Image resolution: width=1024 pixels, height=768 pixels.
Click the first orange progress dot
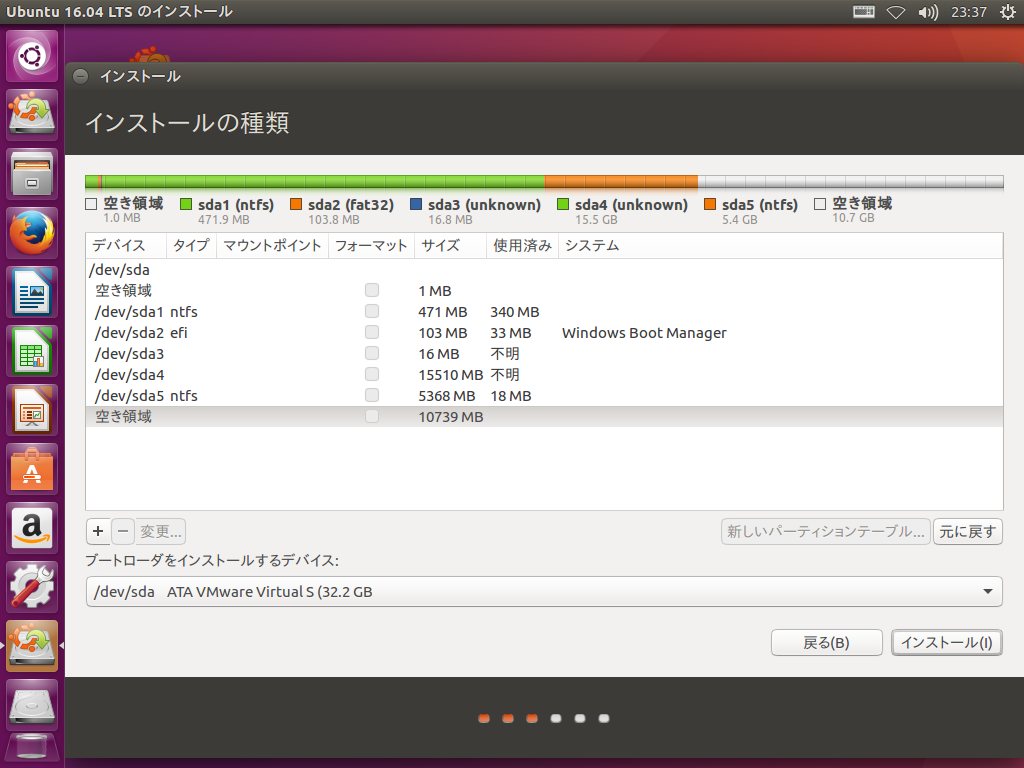pos(484,718)
